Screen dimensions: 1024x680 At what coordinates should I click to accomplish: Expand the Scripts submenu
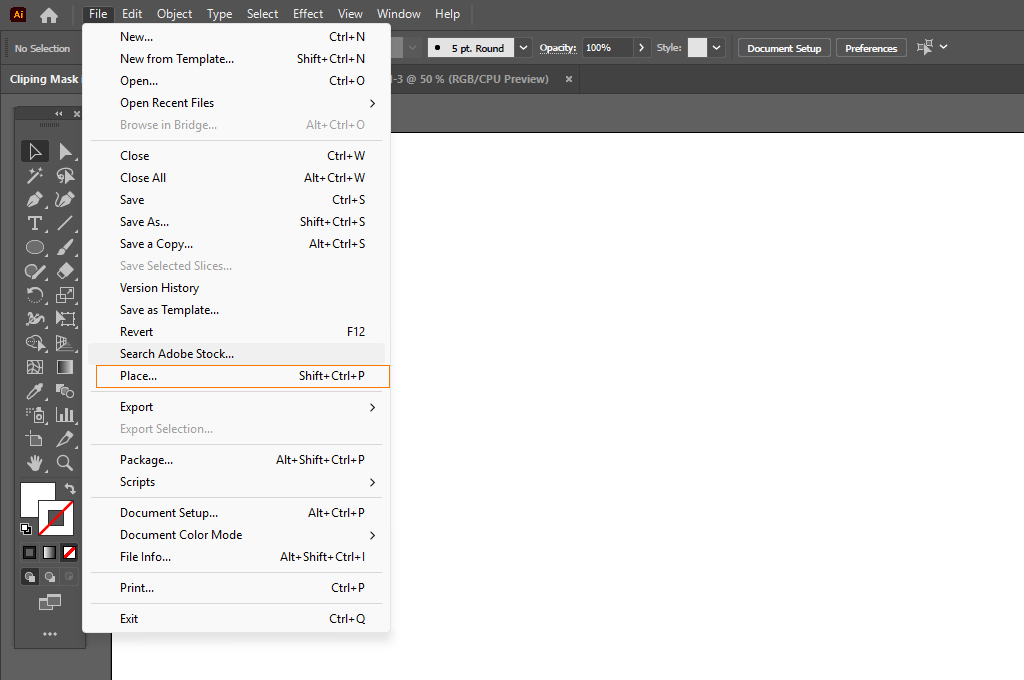372,483
